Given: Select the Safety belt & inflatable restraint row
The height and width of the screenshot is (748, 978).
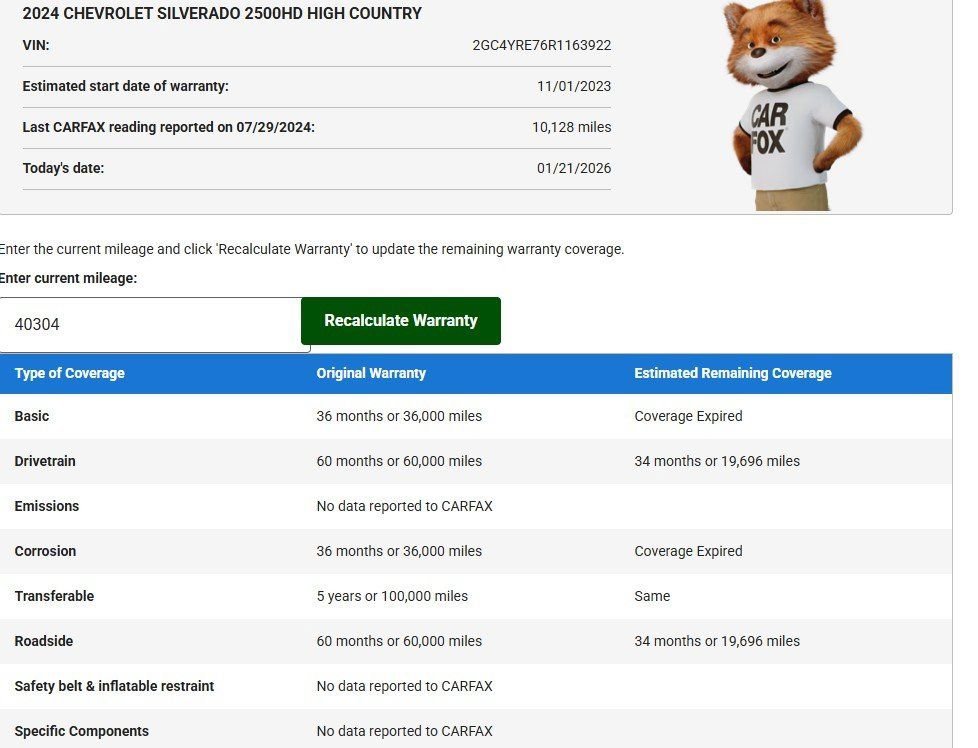Looking at the screenshot, I should pyautogui.click(x=114, y=686).
